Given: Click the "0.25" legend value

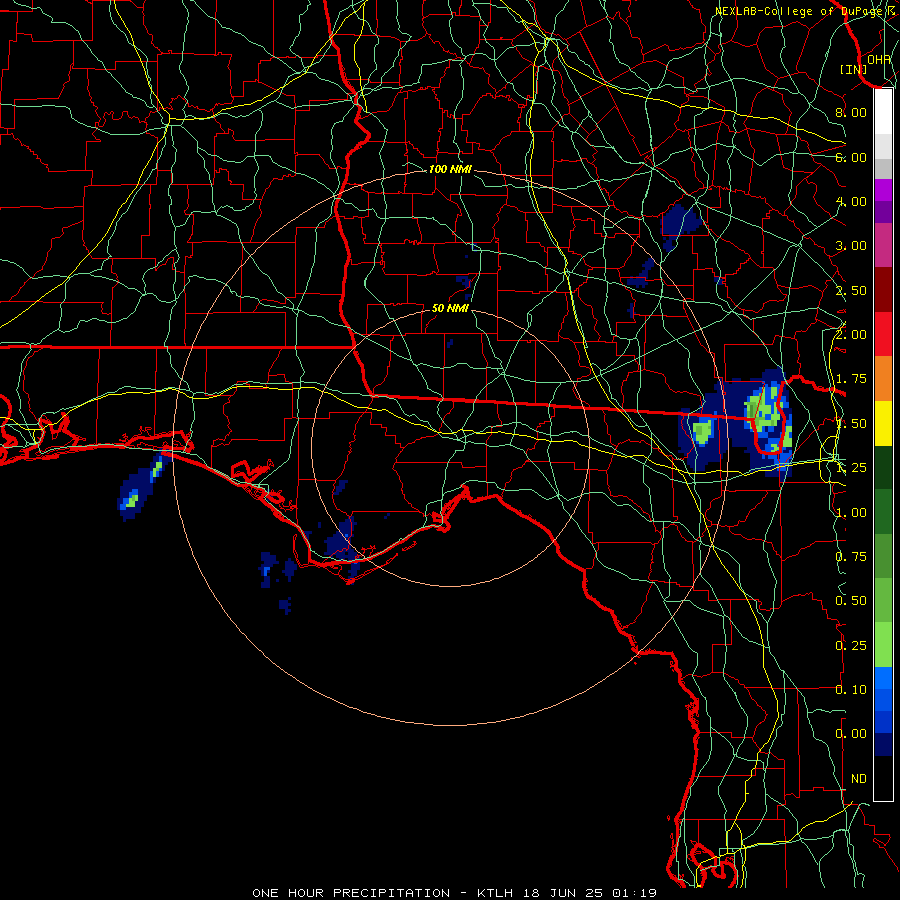Looking at the screenshot, I should (x=851, y=646).
